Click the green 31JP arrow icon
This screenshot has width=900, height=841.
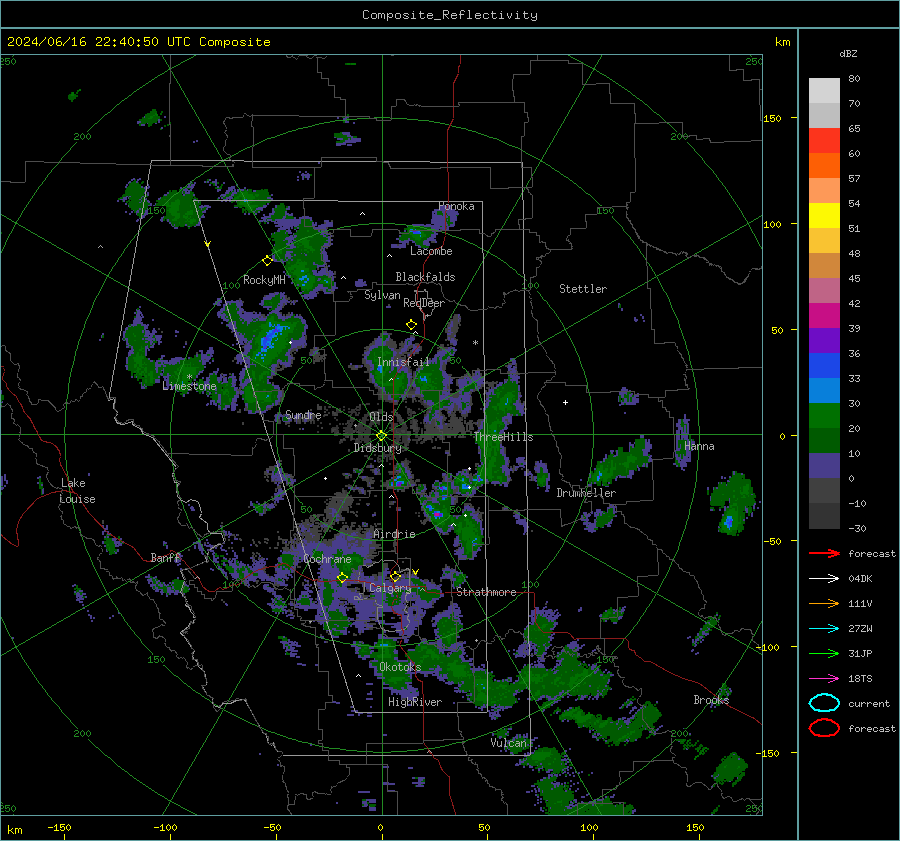824,653
